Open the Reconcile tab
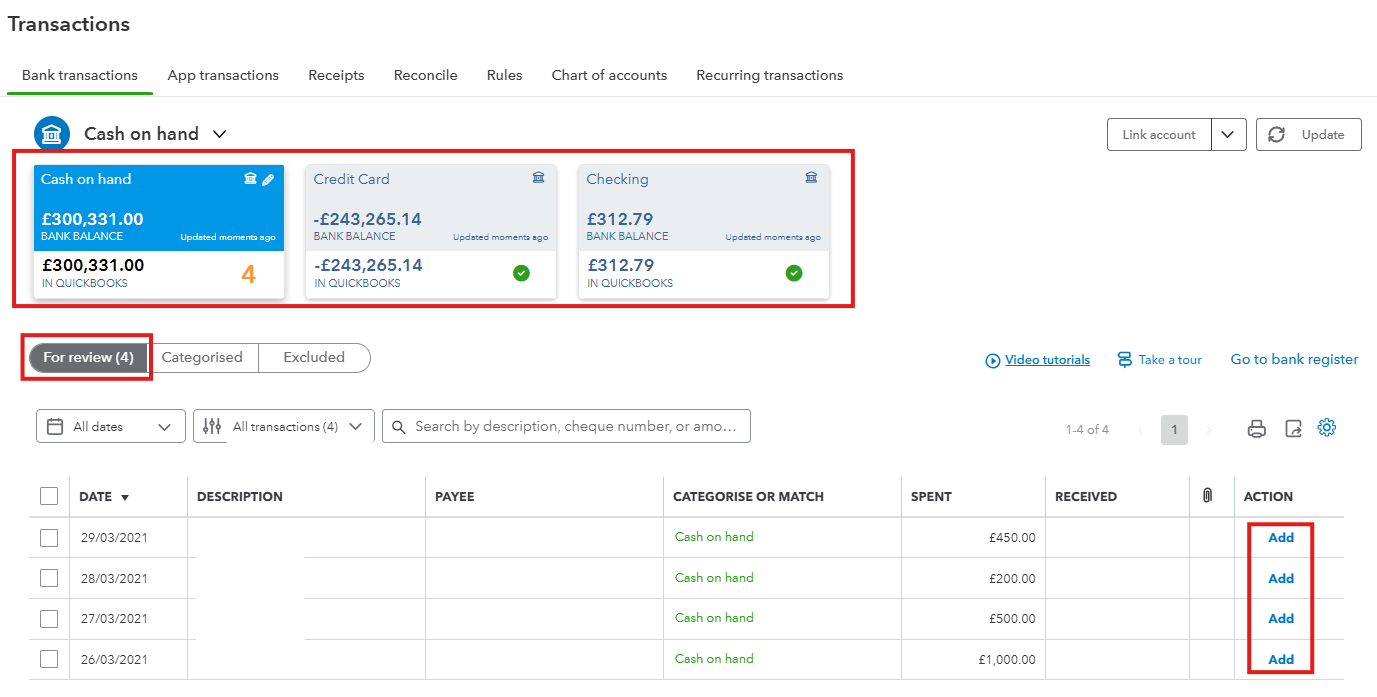 426,76
